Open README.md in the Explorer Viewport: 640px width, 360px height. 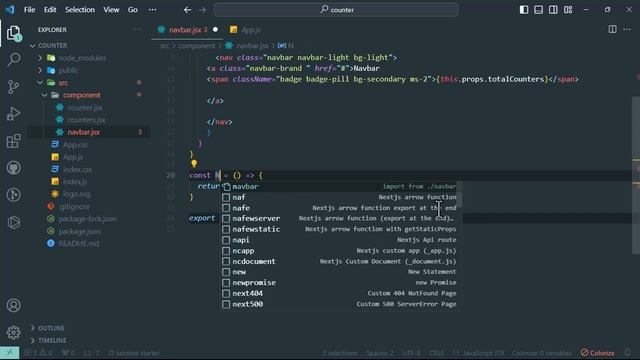coord(78,243)
